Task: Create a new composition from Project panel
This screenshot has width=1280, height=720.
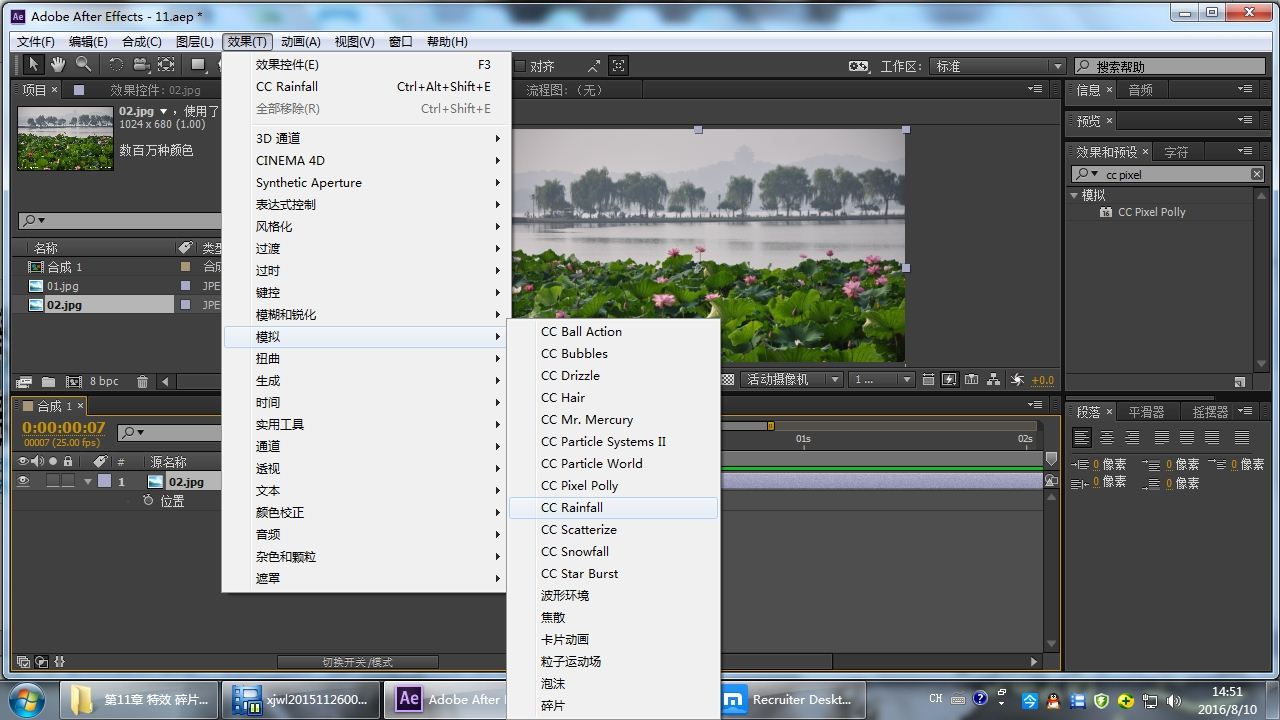Action: pos(73,381)
